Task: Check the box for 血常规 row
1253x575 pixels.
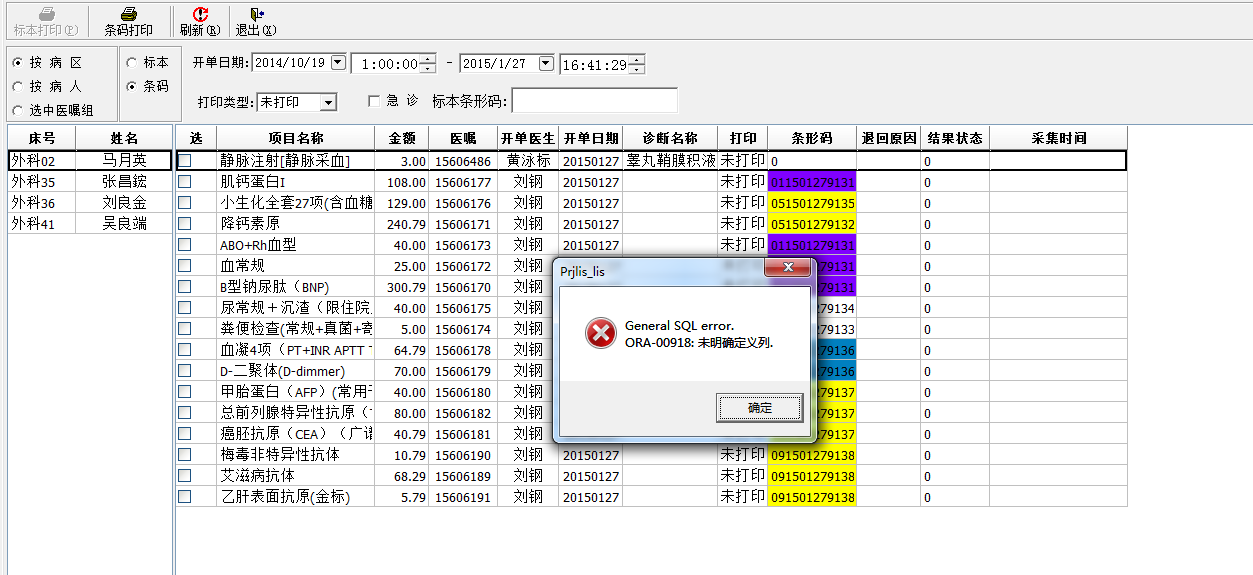Action: click(x=185, y=266)
